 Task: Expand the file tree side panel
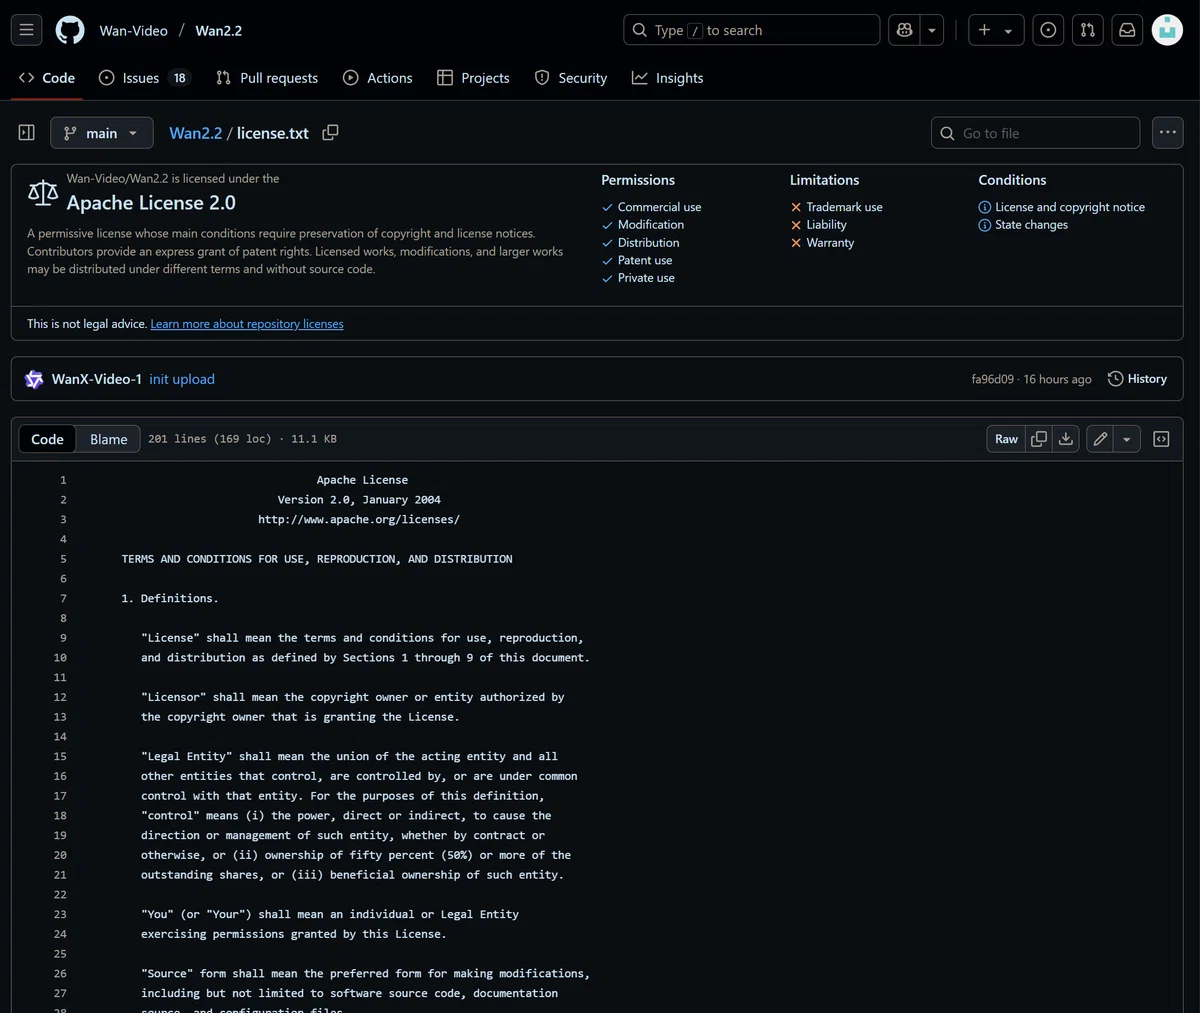(27, 133)
